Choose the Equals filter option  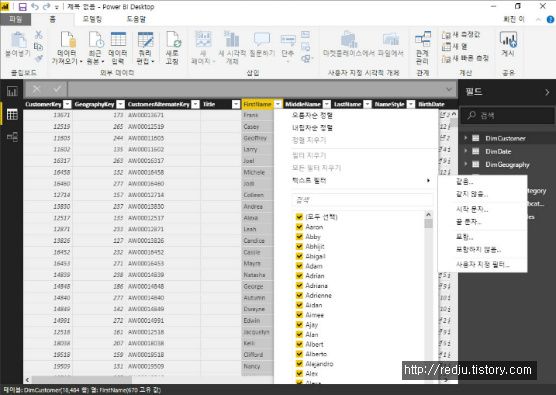pyautogui.click(x=464, y=182)
